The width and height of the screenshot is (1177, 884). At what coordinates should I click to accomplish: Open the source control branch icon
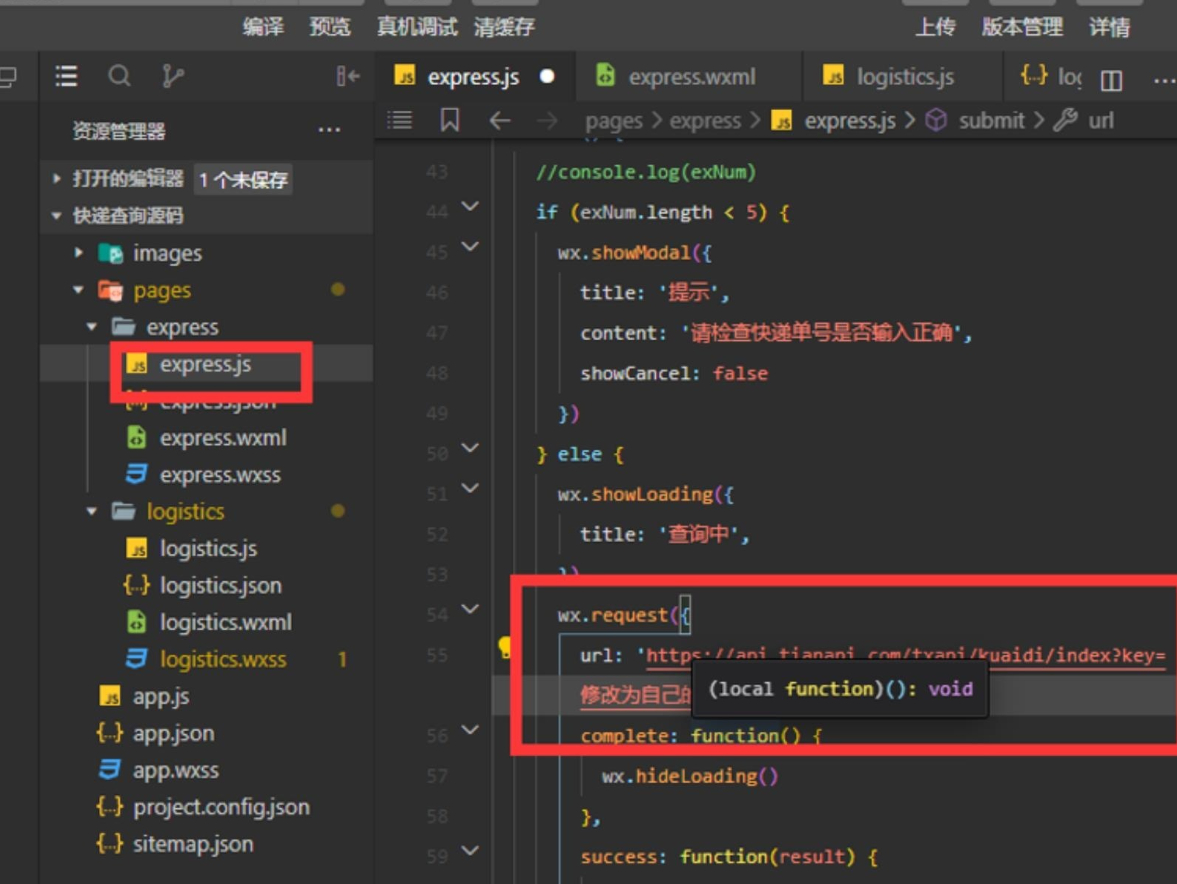click(x=173, y=76)
